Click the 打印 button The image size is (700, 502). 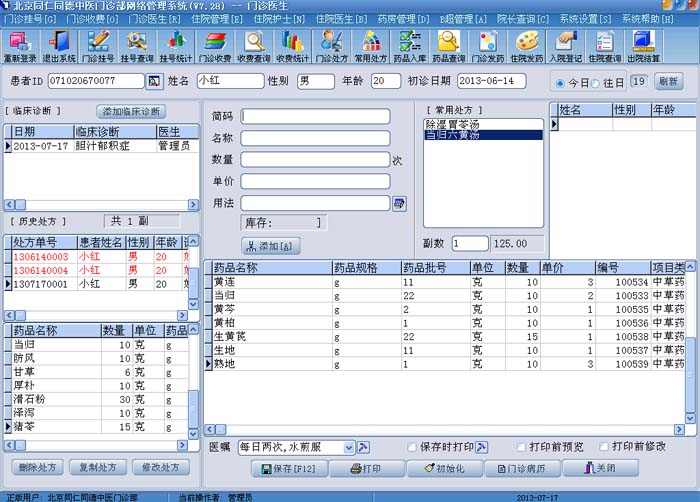click(367, 469)
